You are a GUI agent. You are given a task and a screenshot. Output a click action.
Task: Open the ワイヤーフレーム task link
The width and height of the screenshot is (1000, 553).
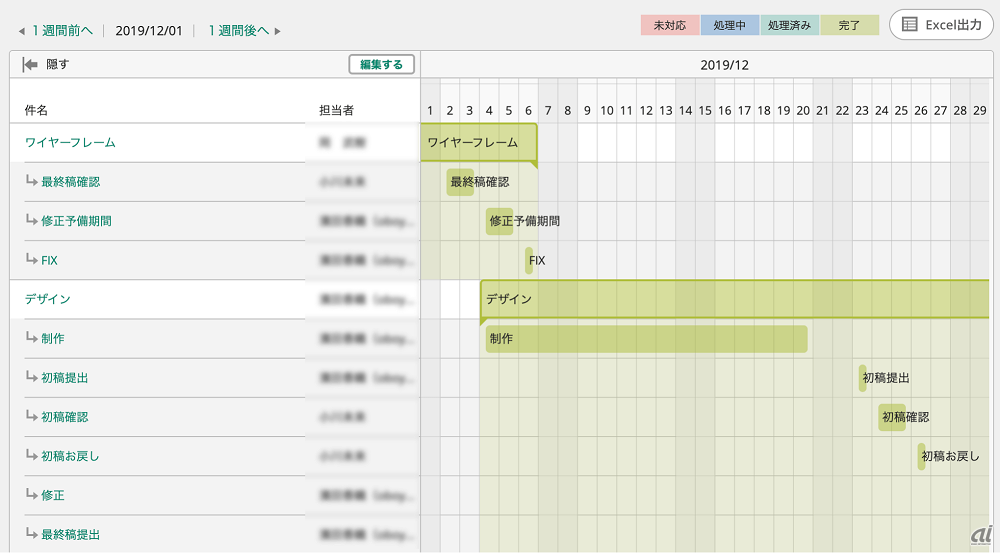(70, 142)
